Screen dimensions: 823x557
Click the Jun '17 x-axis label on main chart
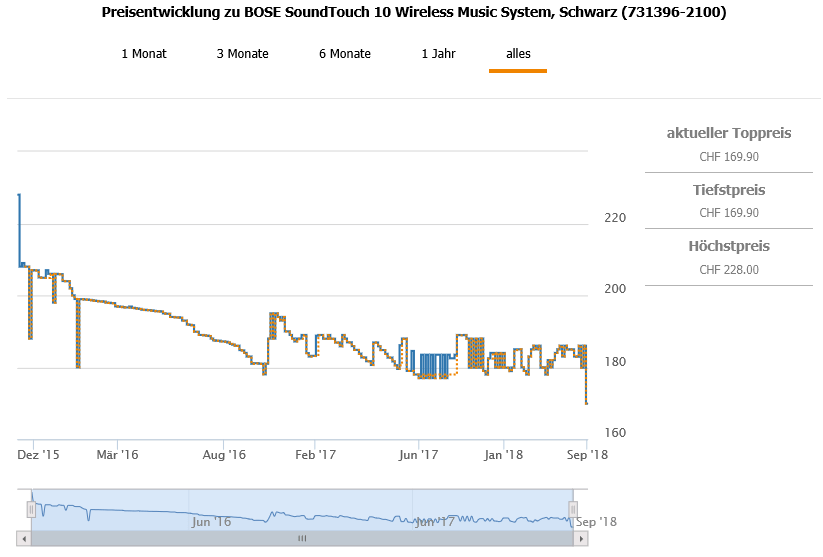418,455
